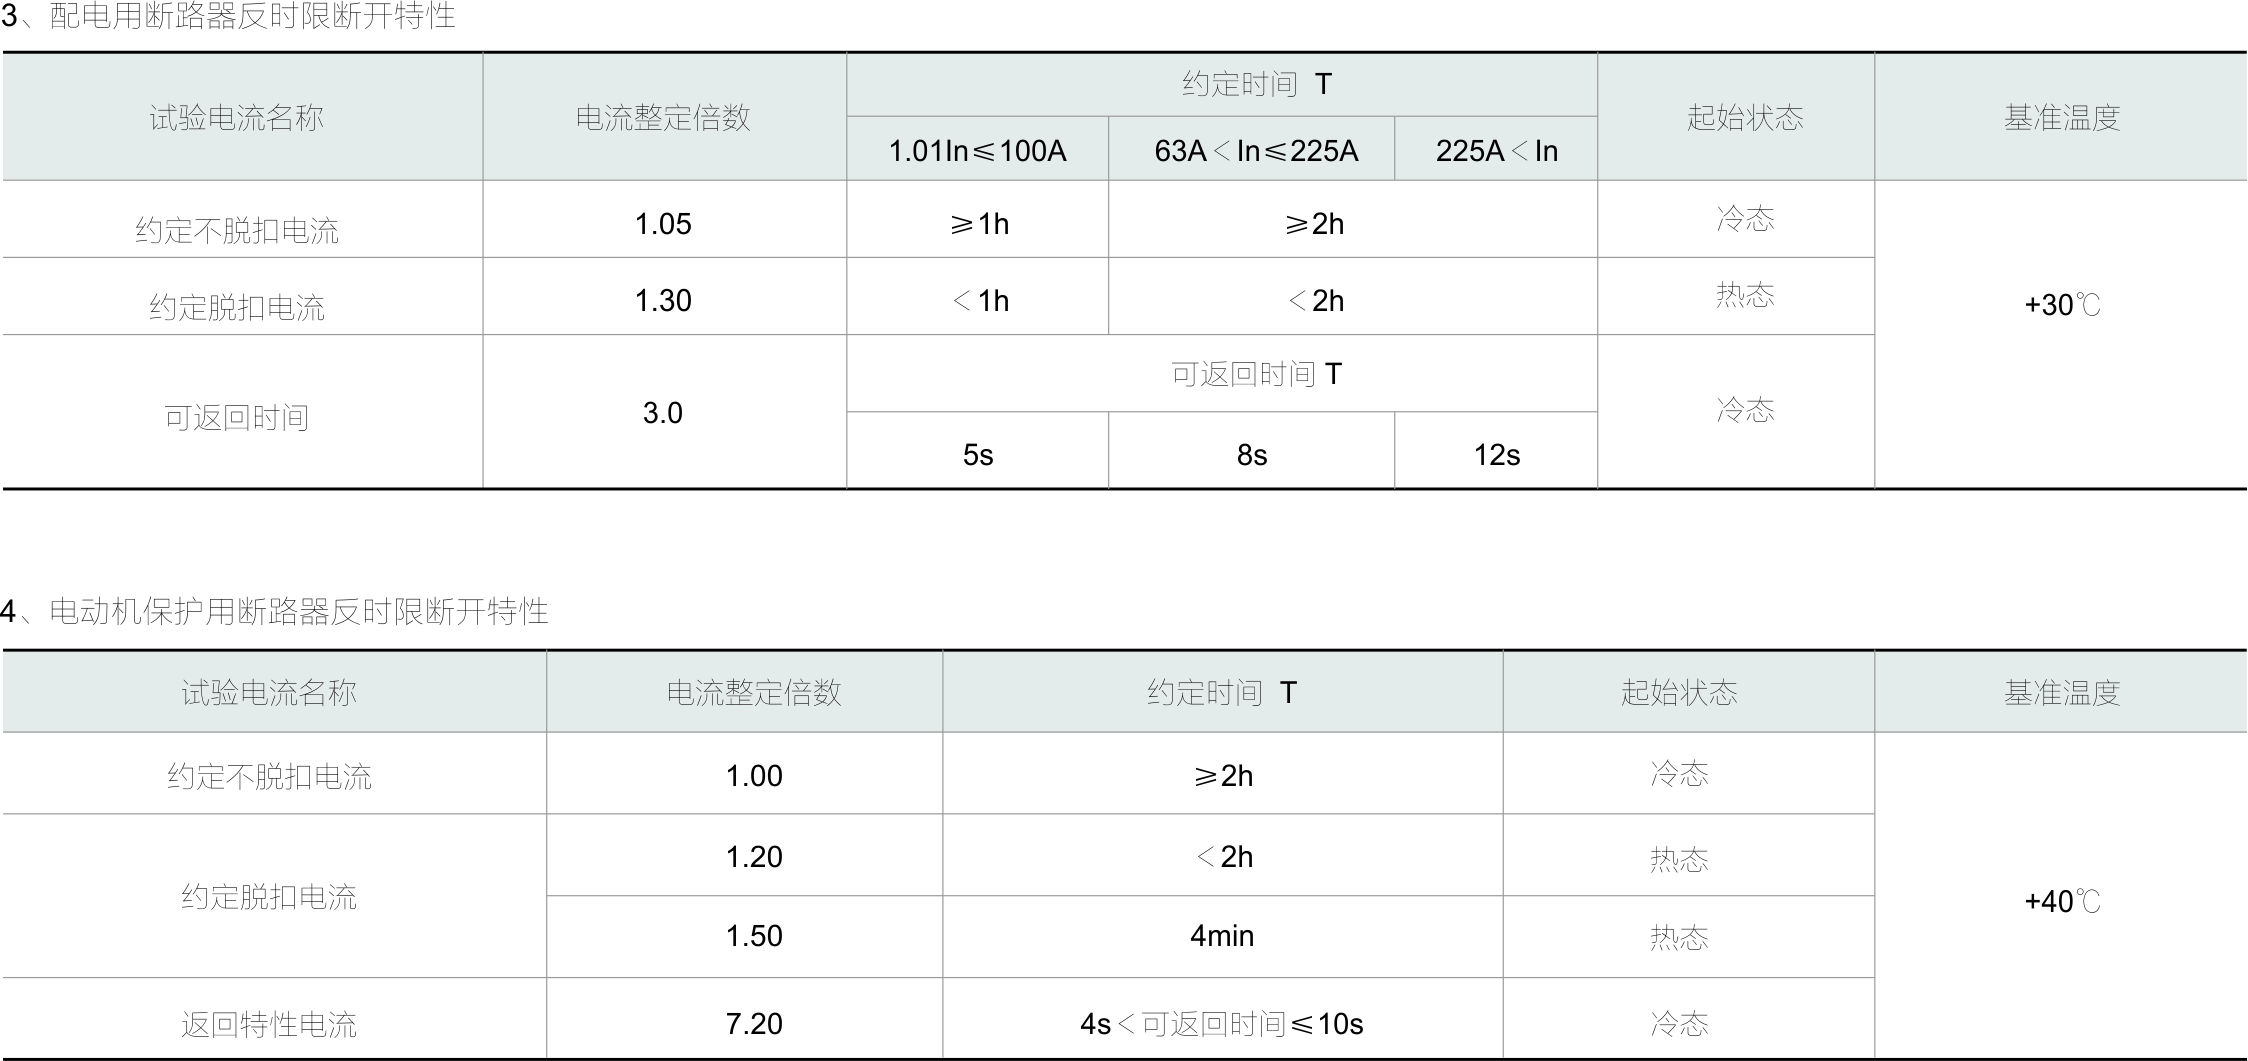The height and width of the screenshot is (1061, 2248).
Task: Click the 1.50 current multiple cell
Action: click(x=754, y=936)
